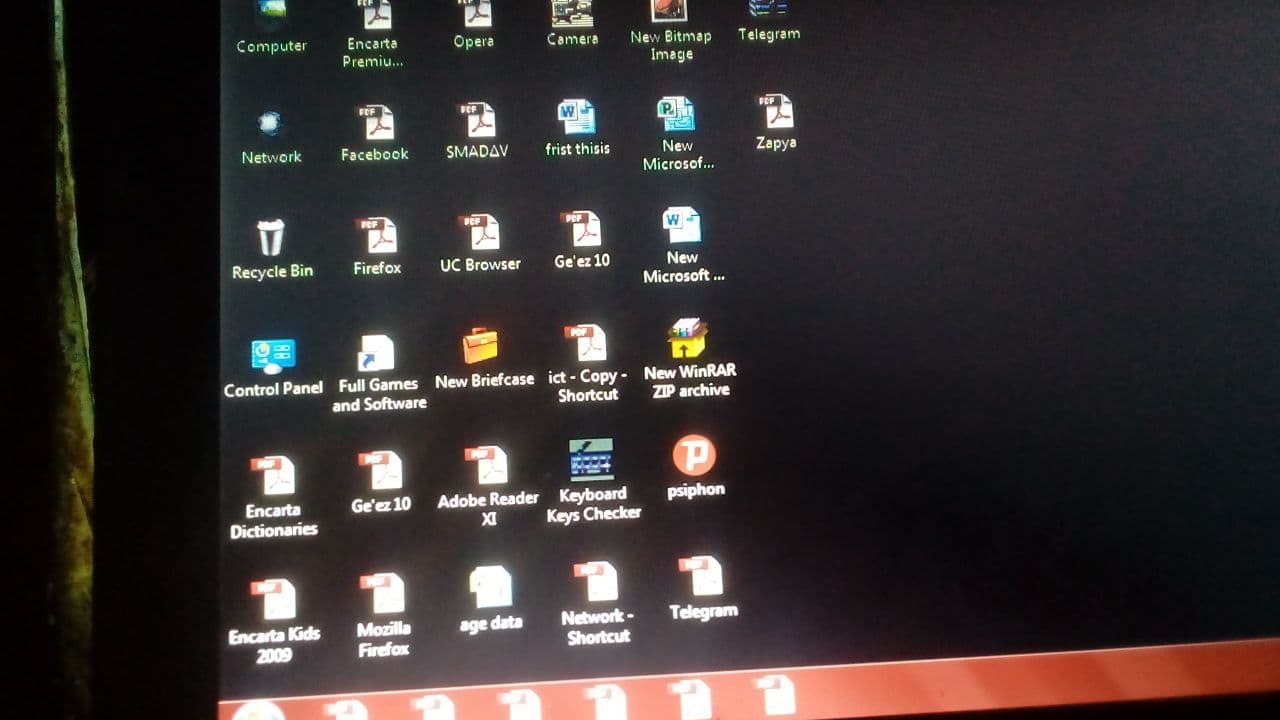The height and width of the screenshot is (720, 1280).
Task: Click the Encarta Dictionaries icon
Action: tap(273, 498)
